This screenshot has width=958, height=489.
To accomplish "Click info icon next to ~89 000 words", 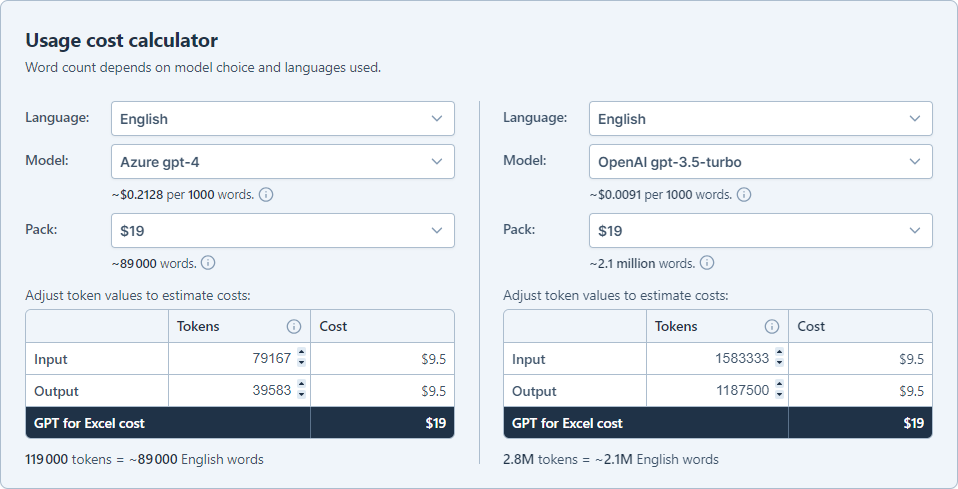I will click(208, 263).
